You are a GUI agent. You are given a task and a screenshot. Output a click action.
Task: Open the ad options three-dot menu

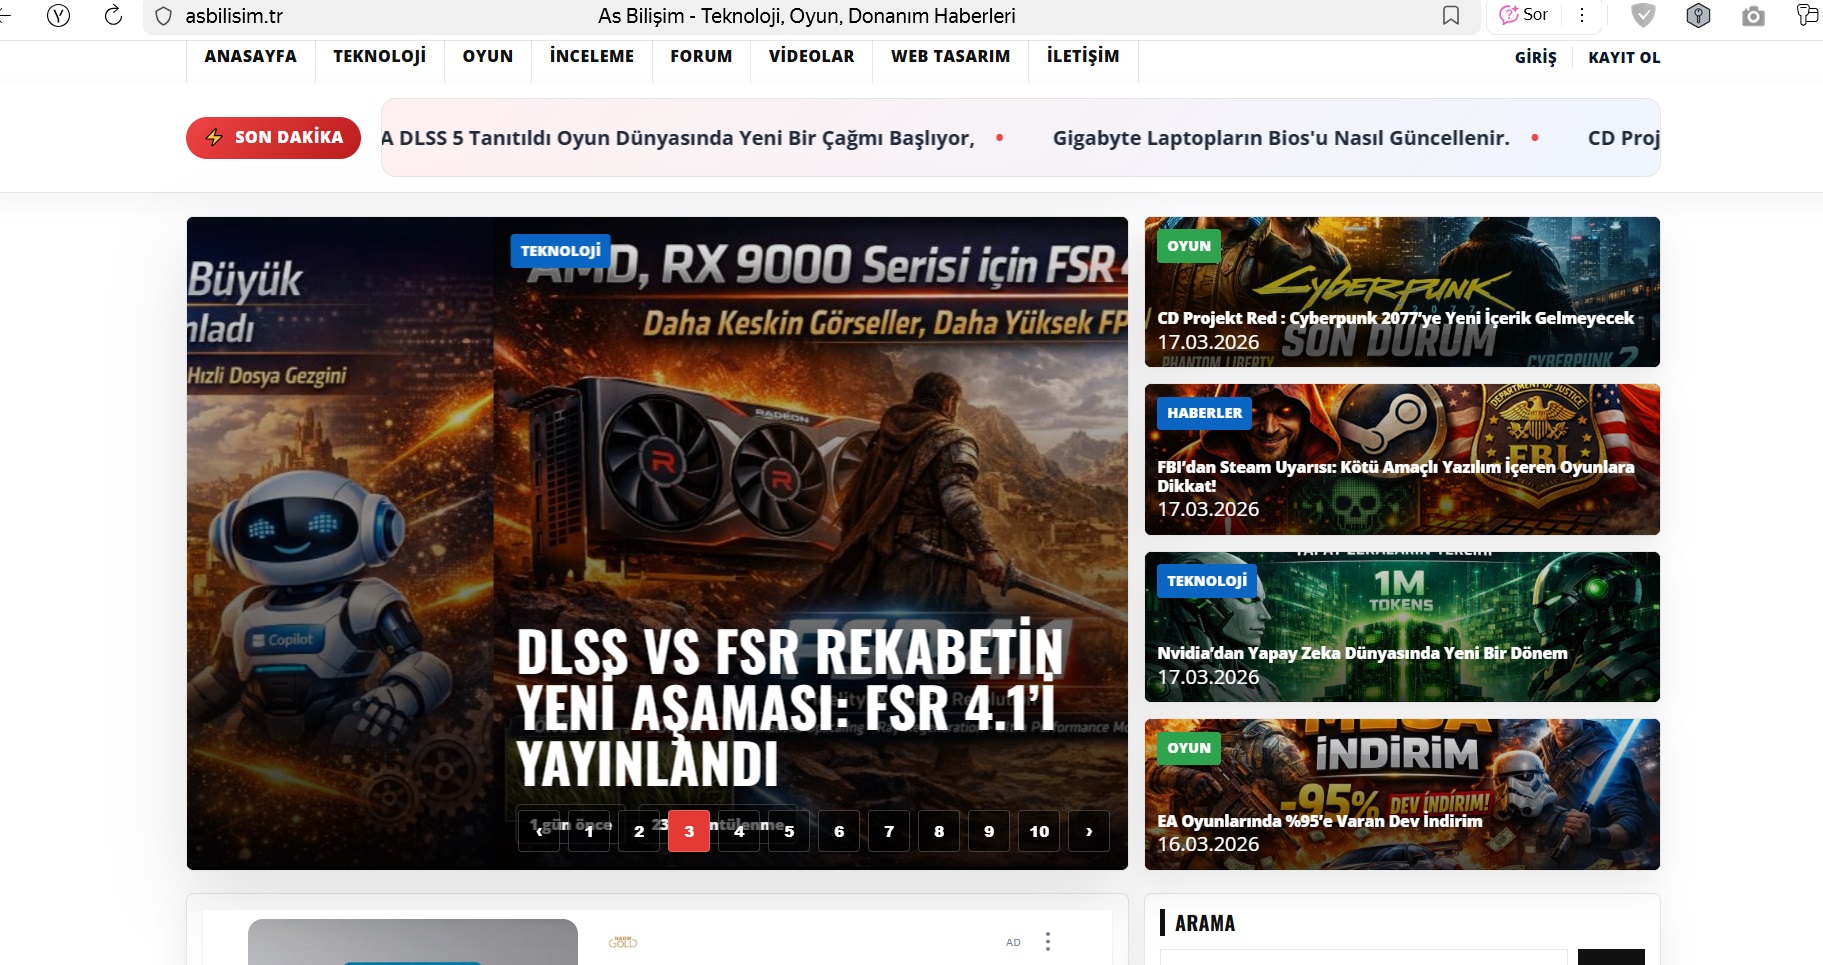1048,941
